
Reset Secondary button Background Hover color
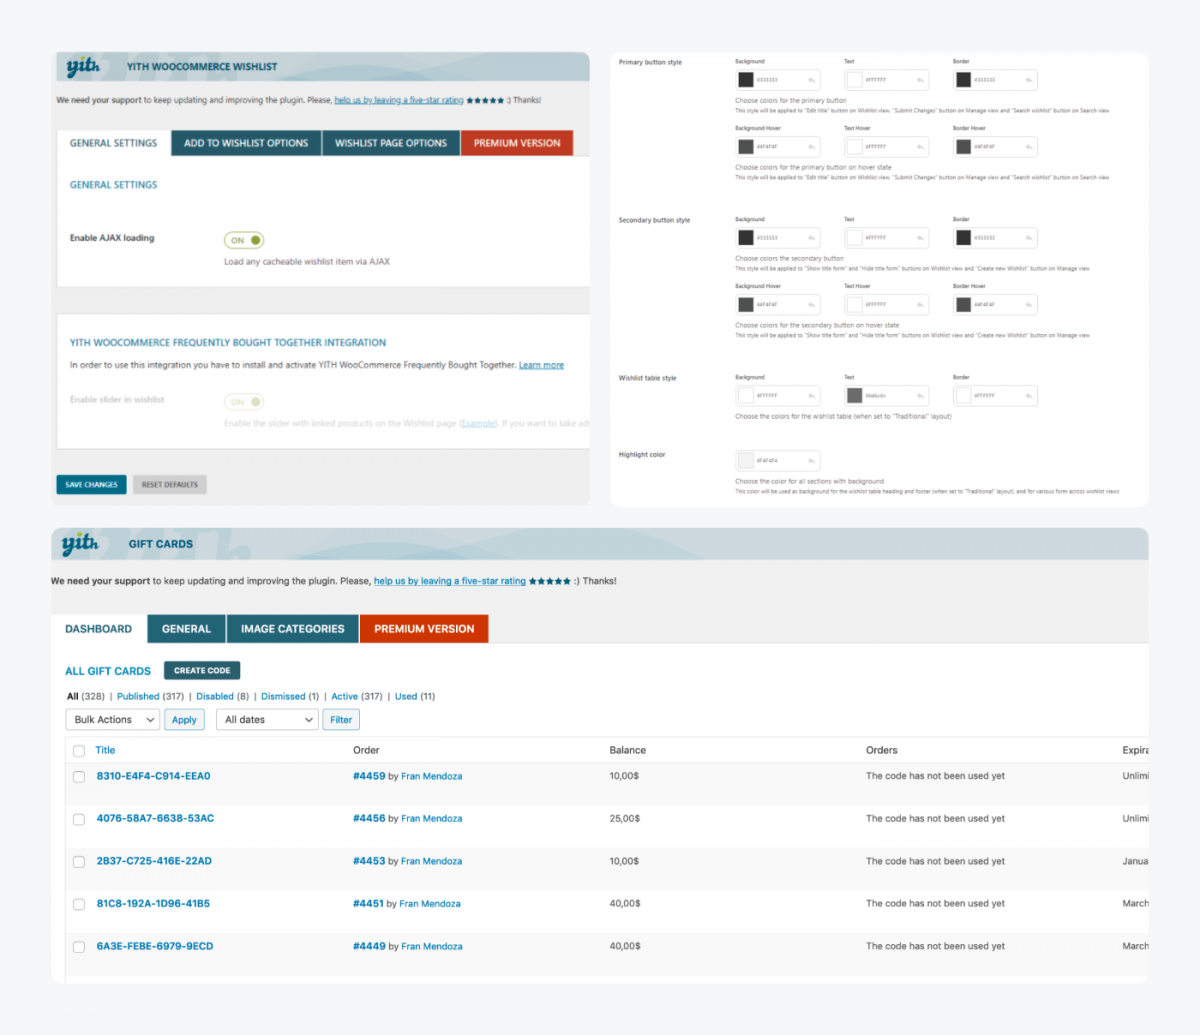[813, 305]
